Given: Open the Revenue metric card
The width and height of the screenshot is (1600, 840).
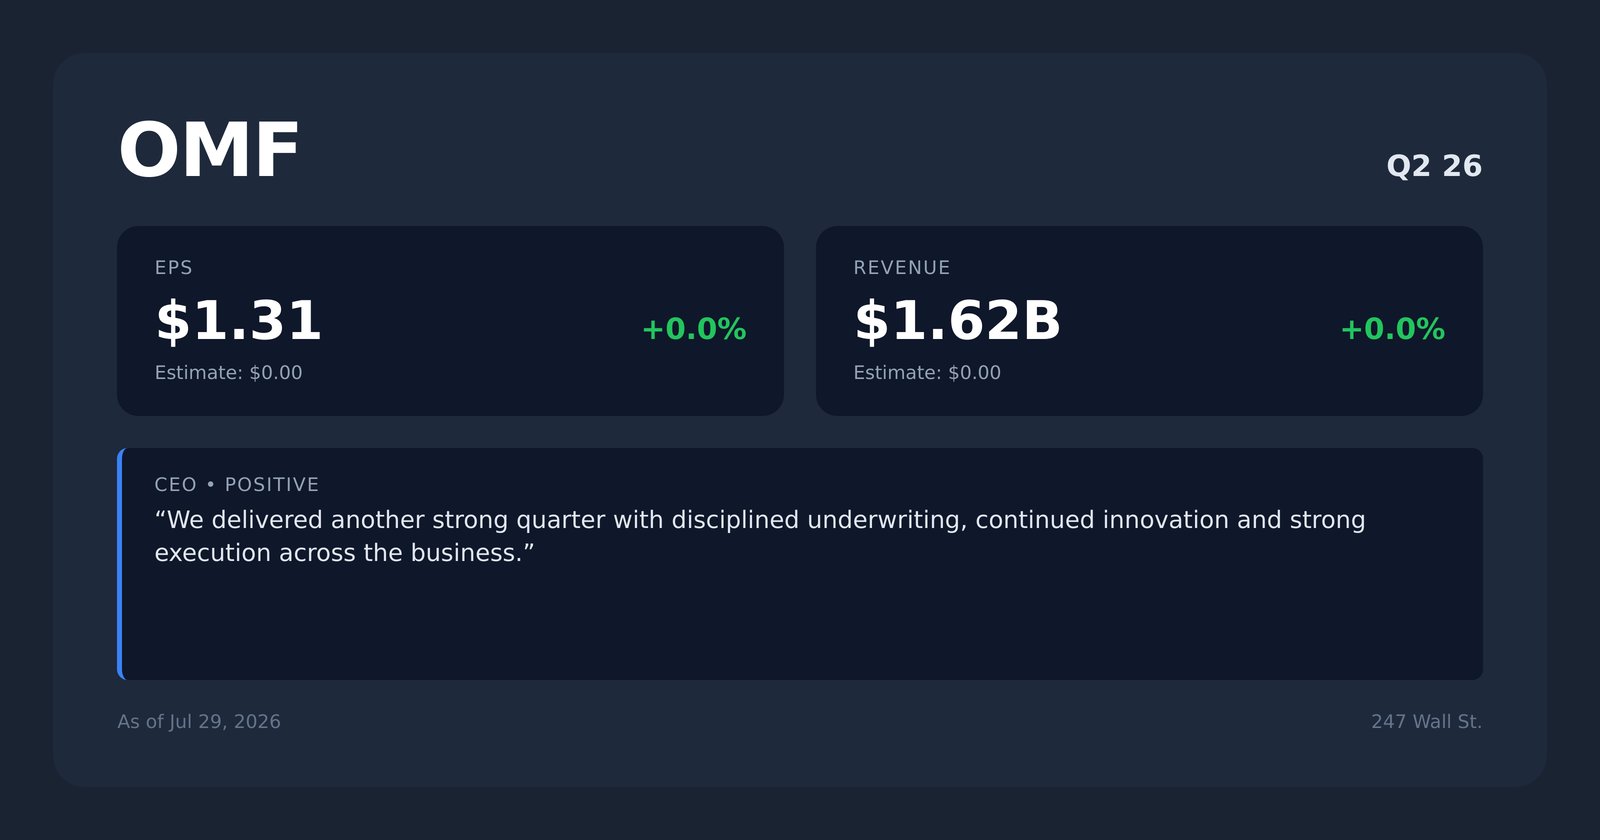Looking at the screenshot, I should (1149, 321).
